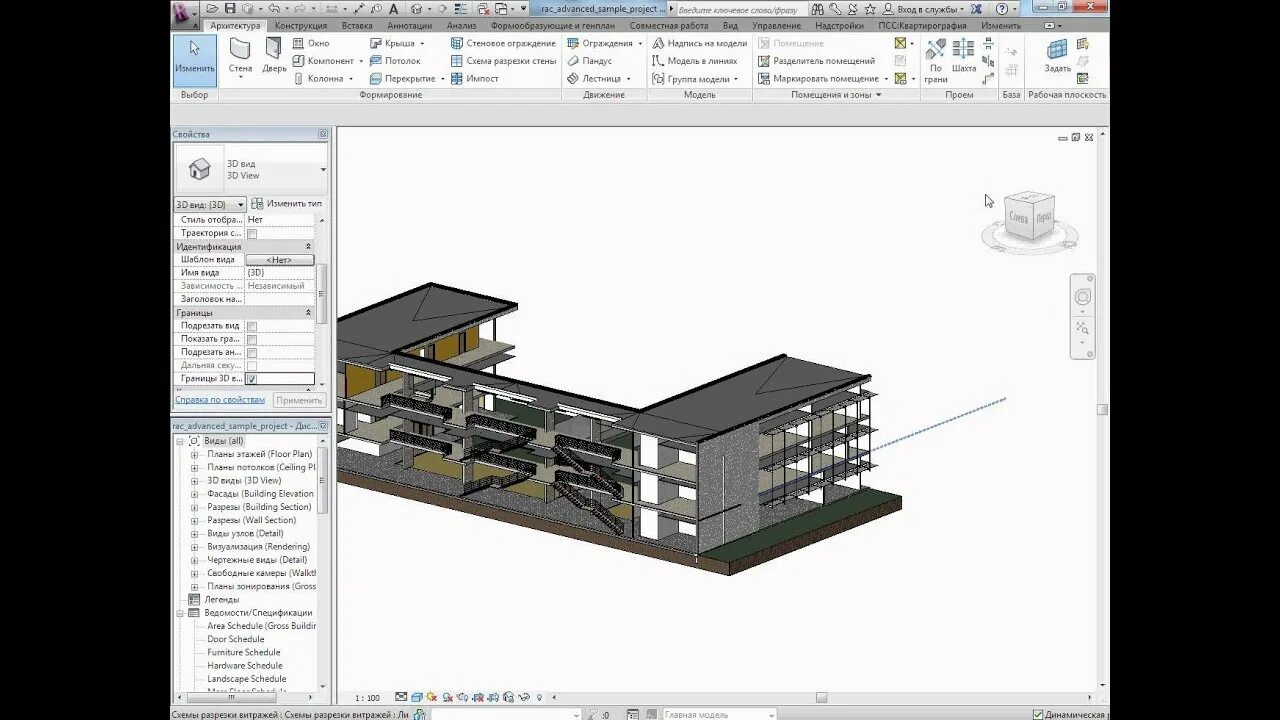Toggle the Подрезать ан... checkbox
This screenshot has width=1280, height=720.
tap(252, 352)
